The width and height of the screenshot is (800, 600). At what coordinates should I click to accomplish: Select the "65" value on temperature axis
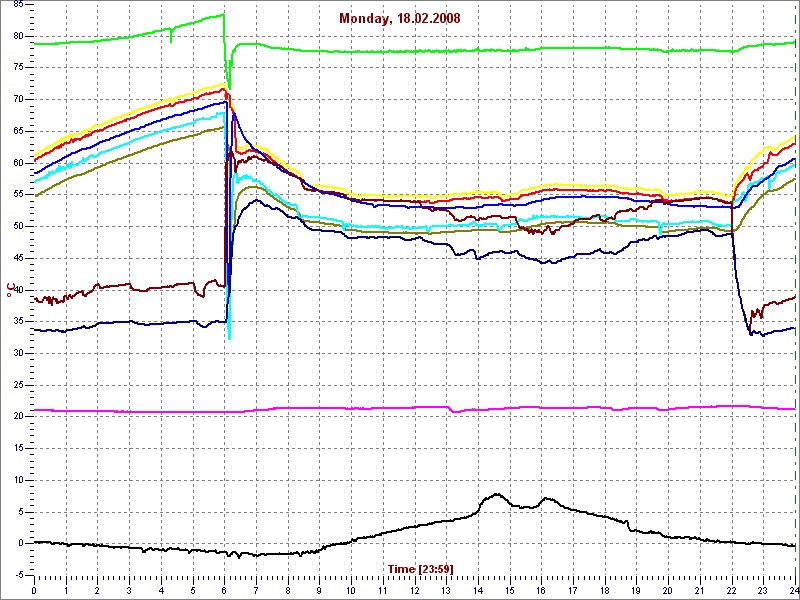tap(18, 132)
